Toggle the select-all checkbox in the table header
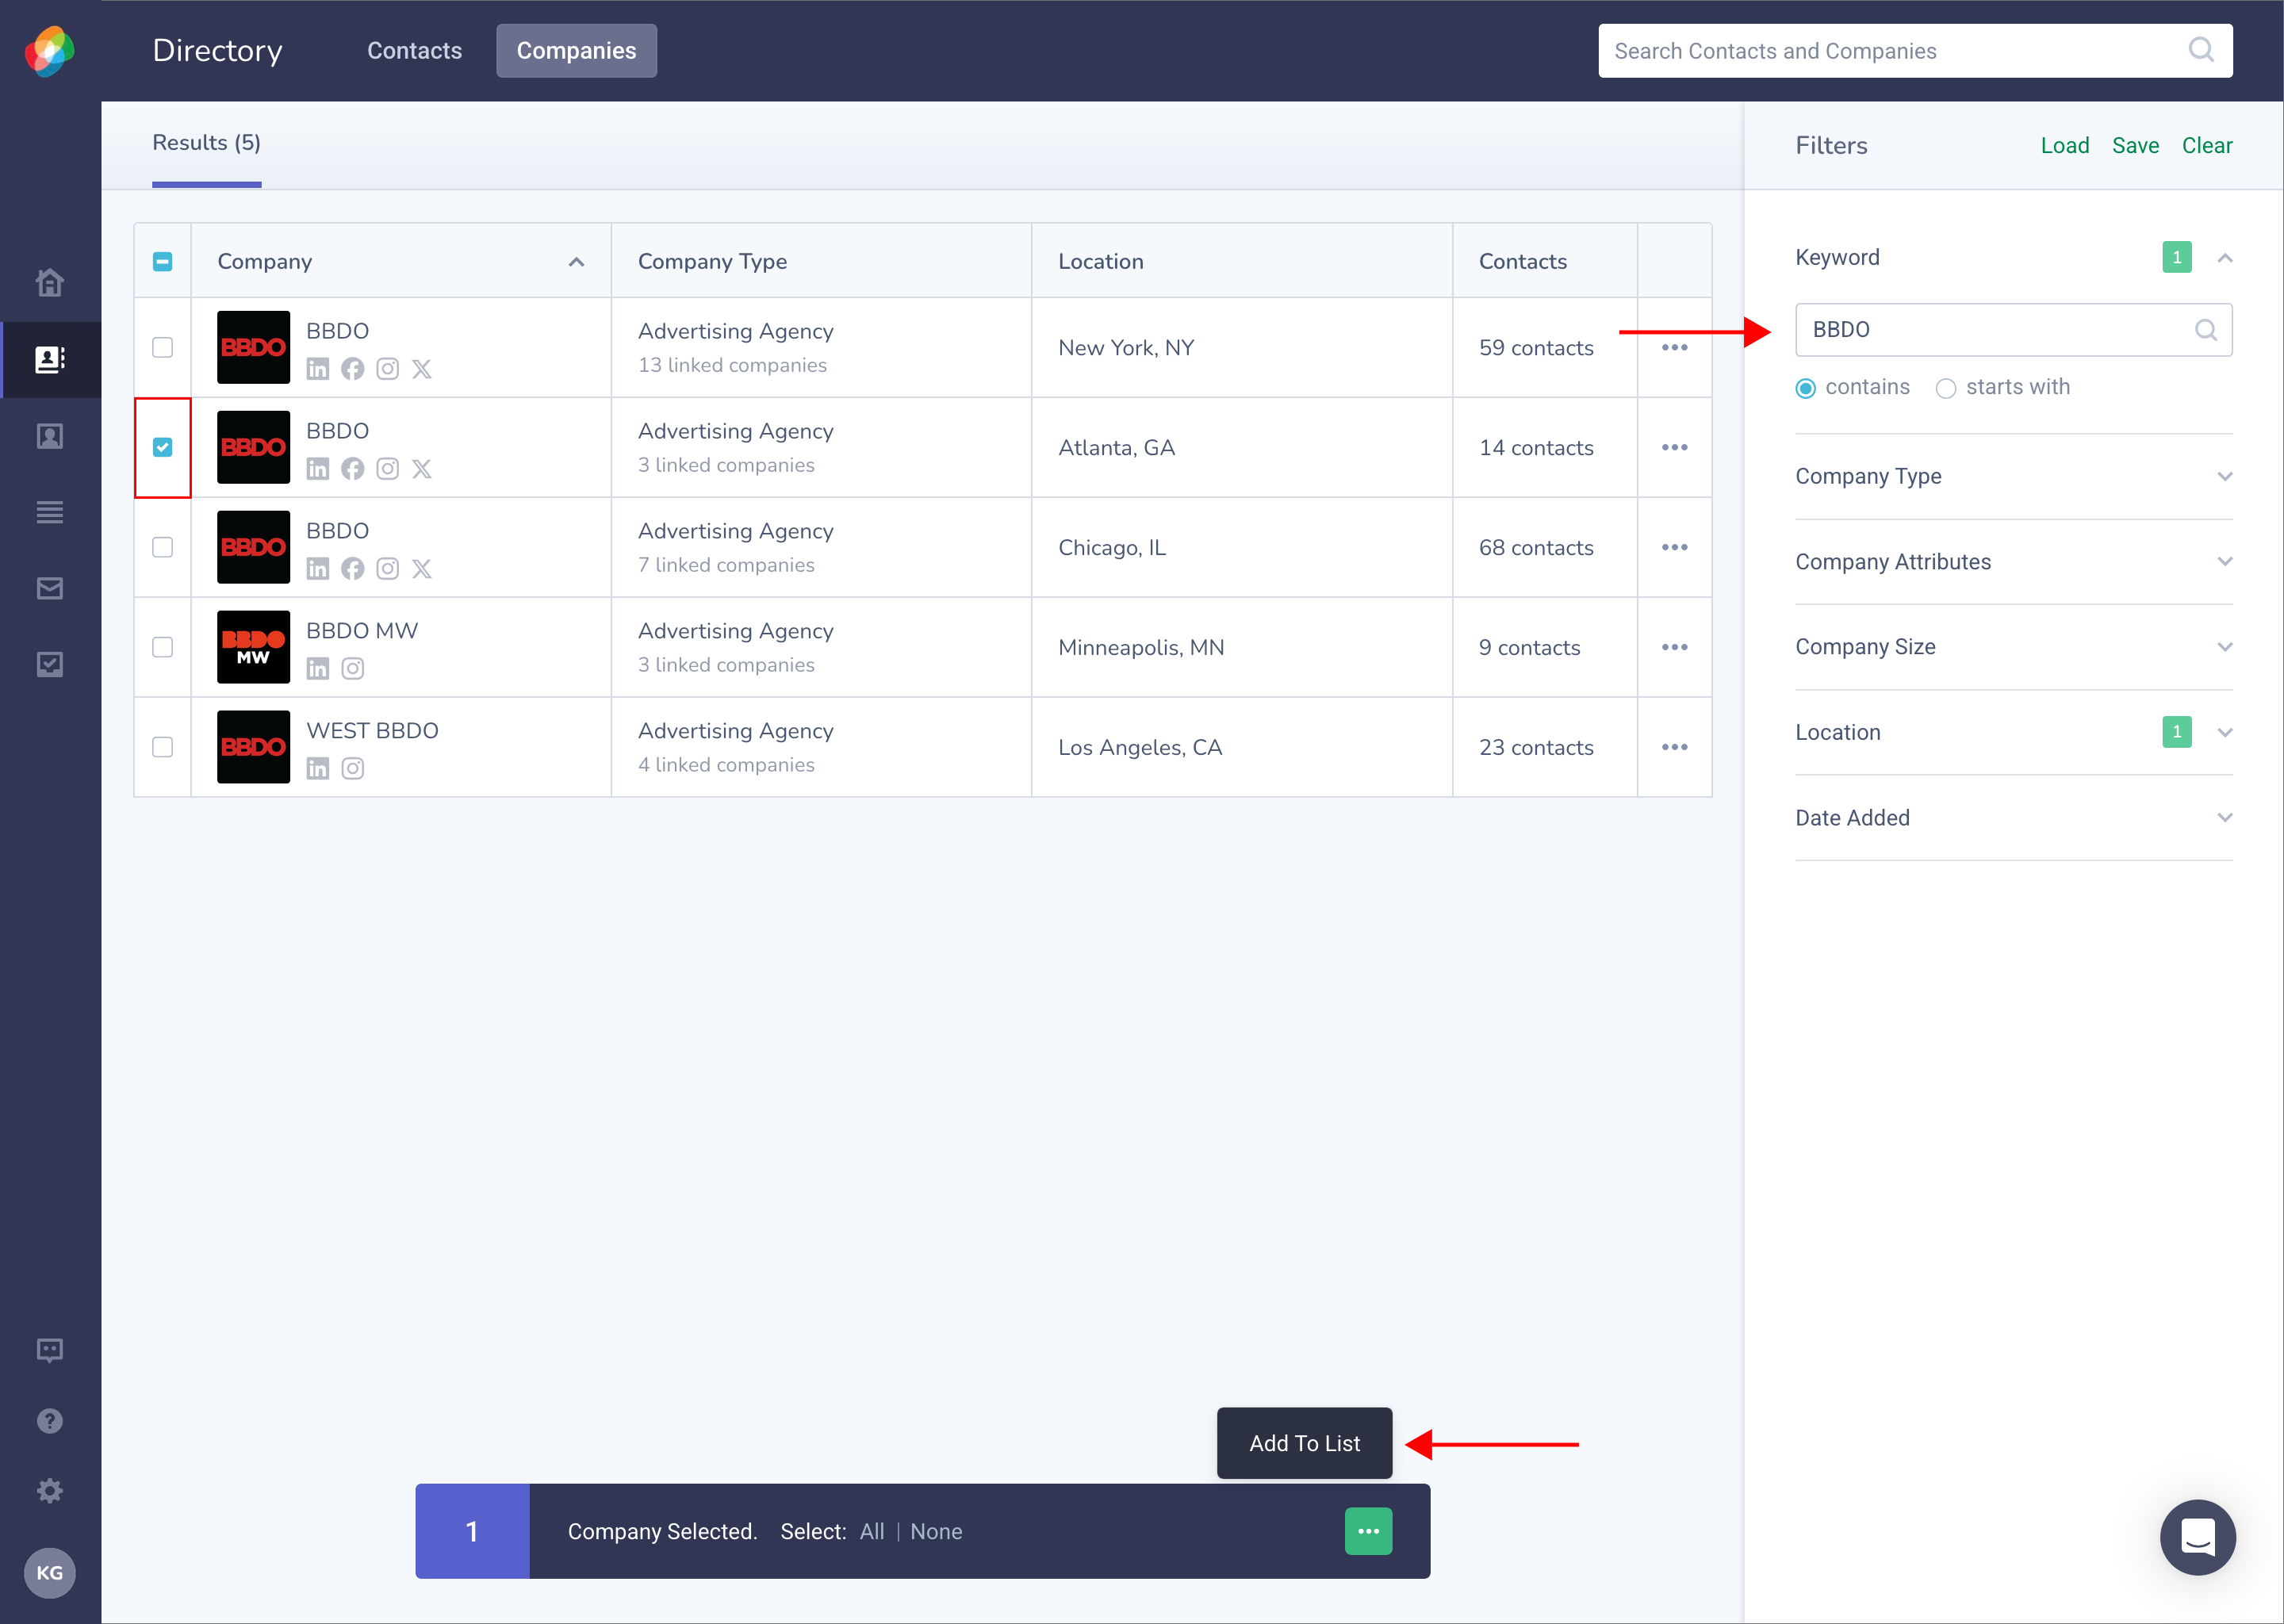This screenshot has width=2284, height=1624. pyautogui.click(x=162, y=262)
